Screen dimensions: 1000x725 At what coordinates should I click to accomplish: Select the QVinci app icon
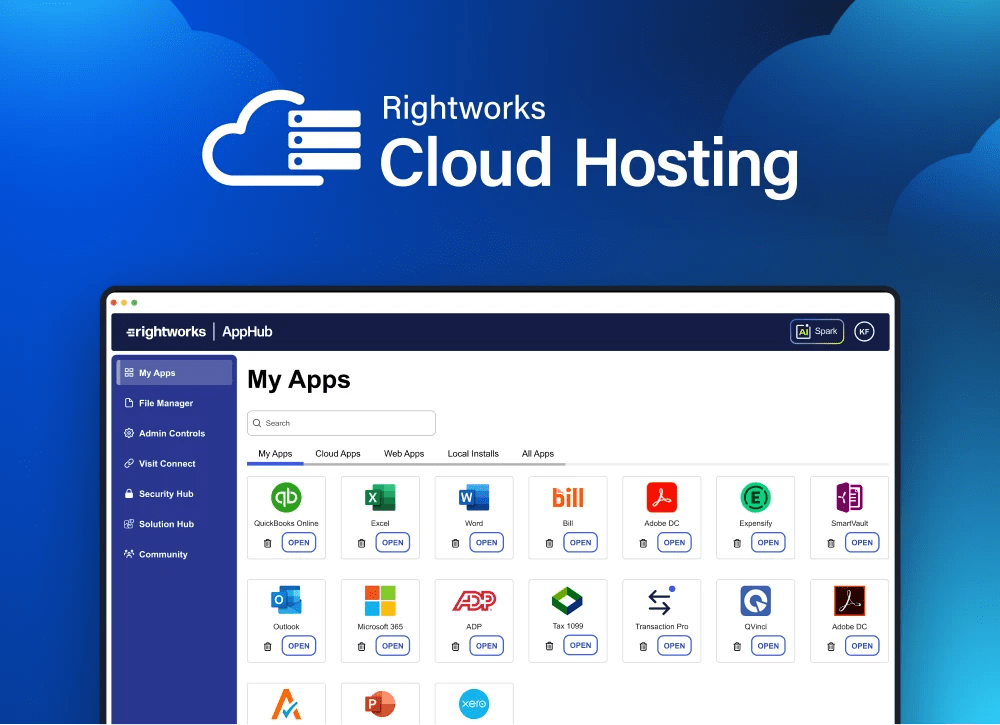pyautogui.click(x=755, y=601)
